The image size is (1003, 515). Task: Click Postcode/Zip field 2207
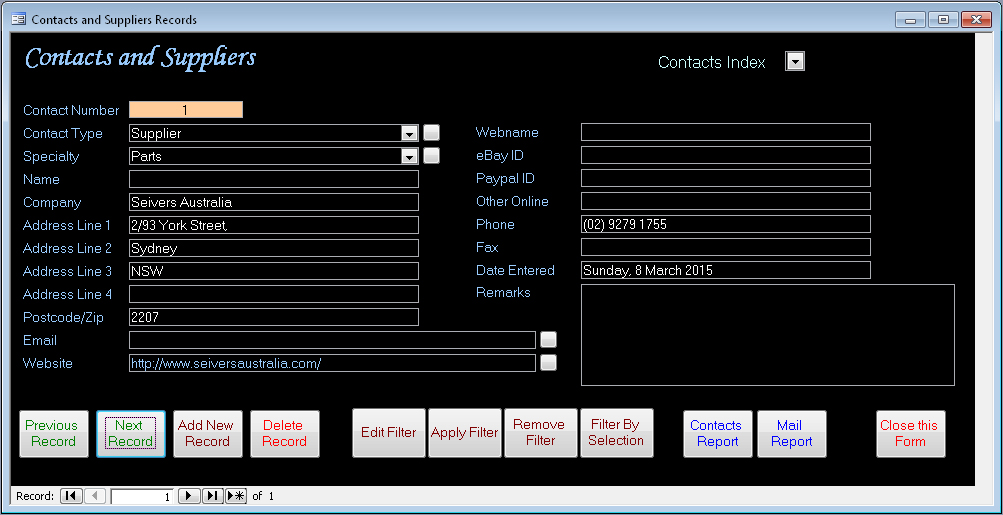point(274,317)
